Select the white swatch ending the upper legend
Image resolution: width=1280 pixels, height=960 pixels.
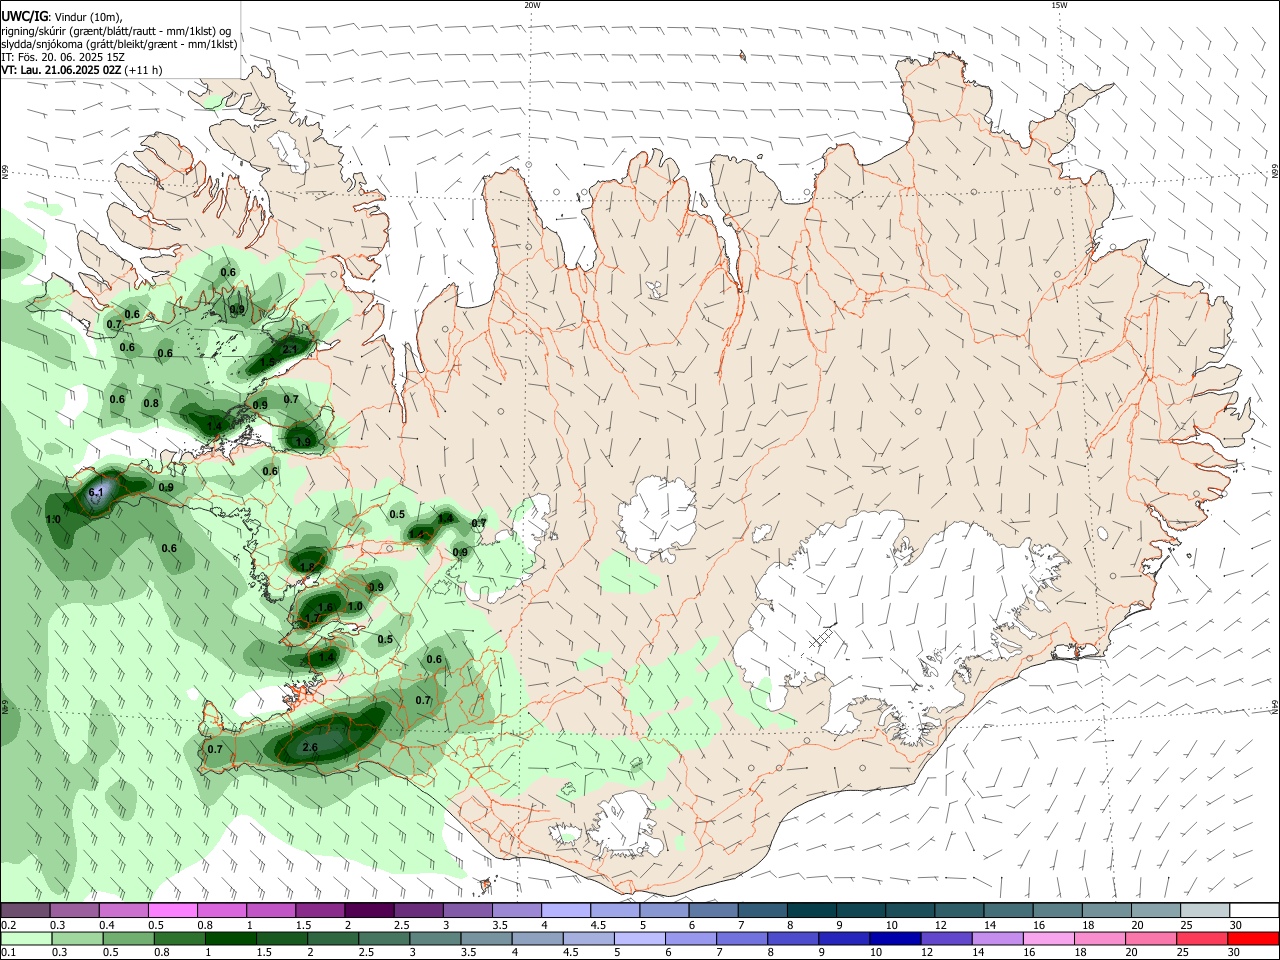(x=1253, y=910)
